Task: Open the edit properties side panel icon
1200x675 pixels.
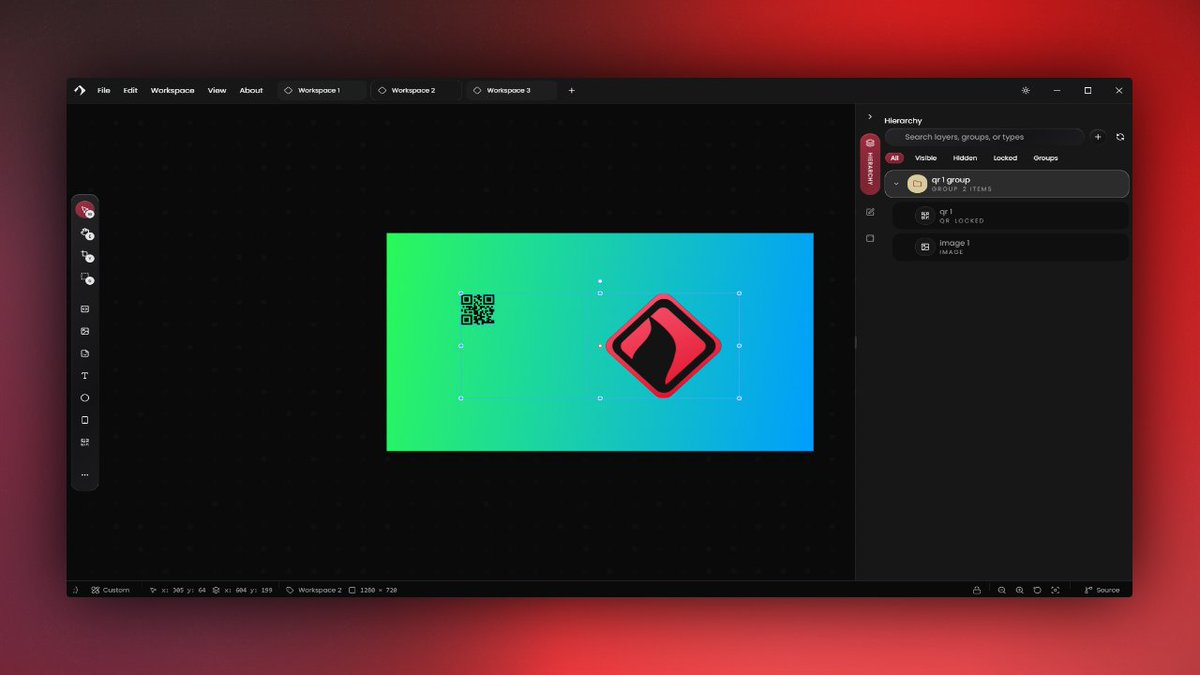Action: click(x=870, y=212)
